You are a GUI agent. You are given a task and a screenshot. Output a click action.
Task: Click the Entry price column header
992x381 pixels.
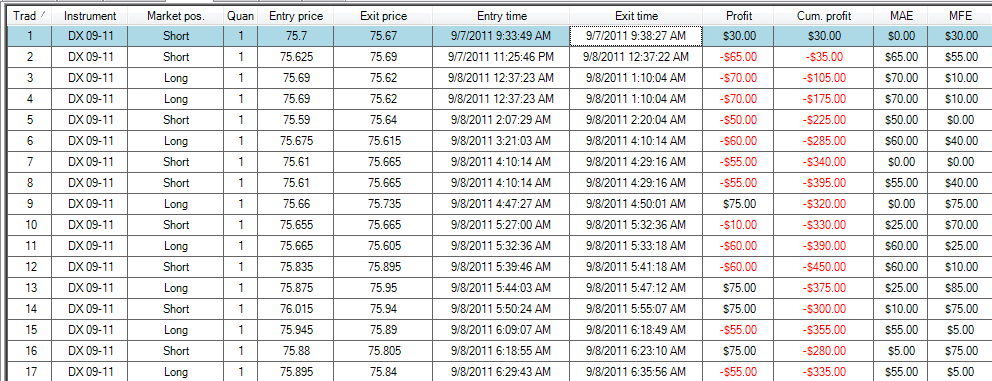point(296,16)
